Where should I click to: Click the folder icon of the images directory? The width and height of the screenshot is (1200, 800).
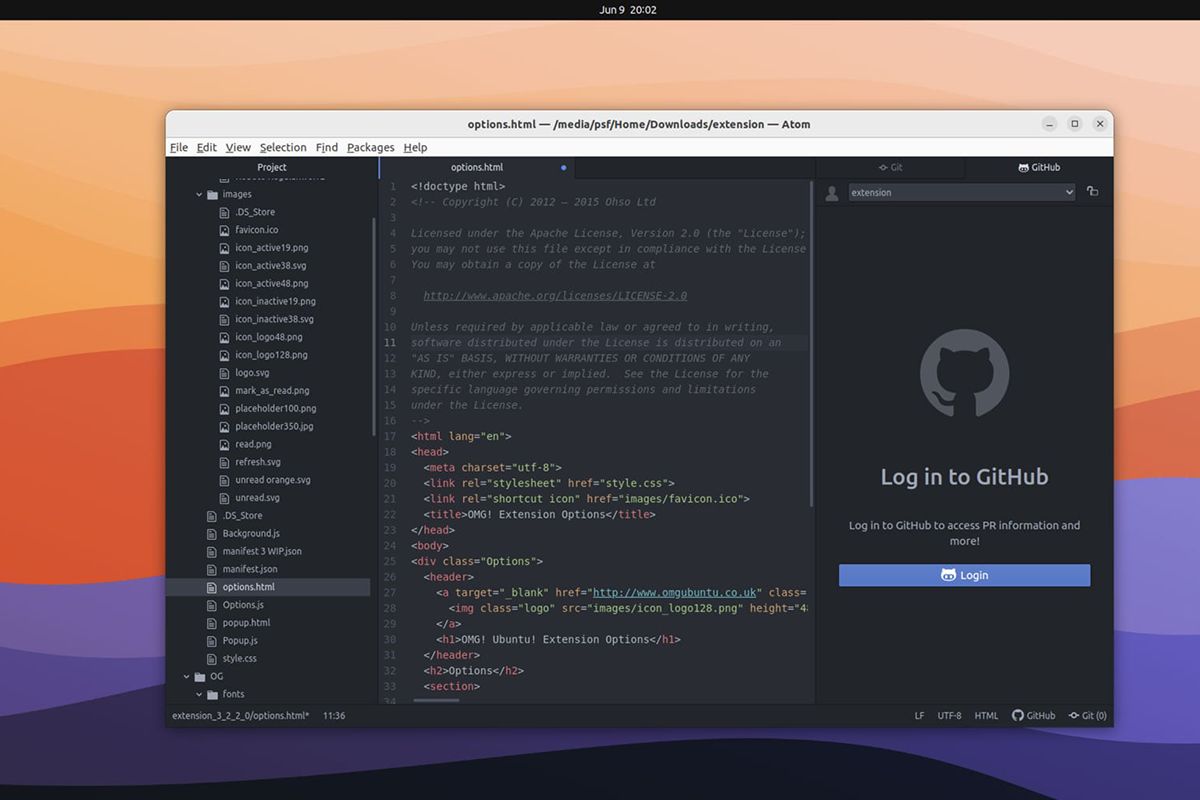(212, 194)
